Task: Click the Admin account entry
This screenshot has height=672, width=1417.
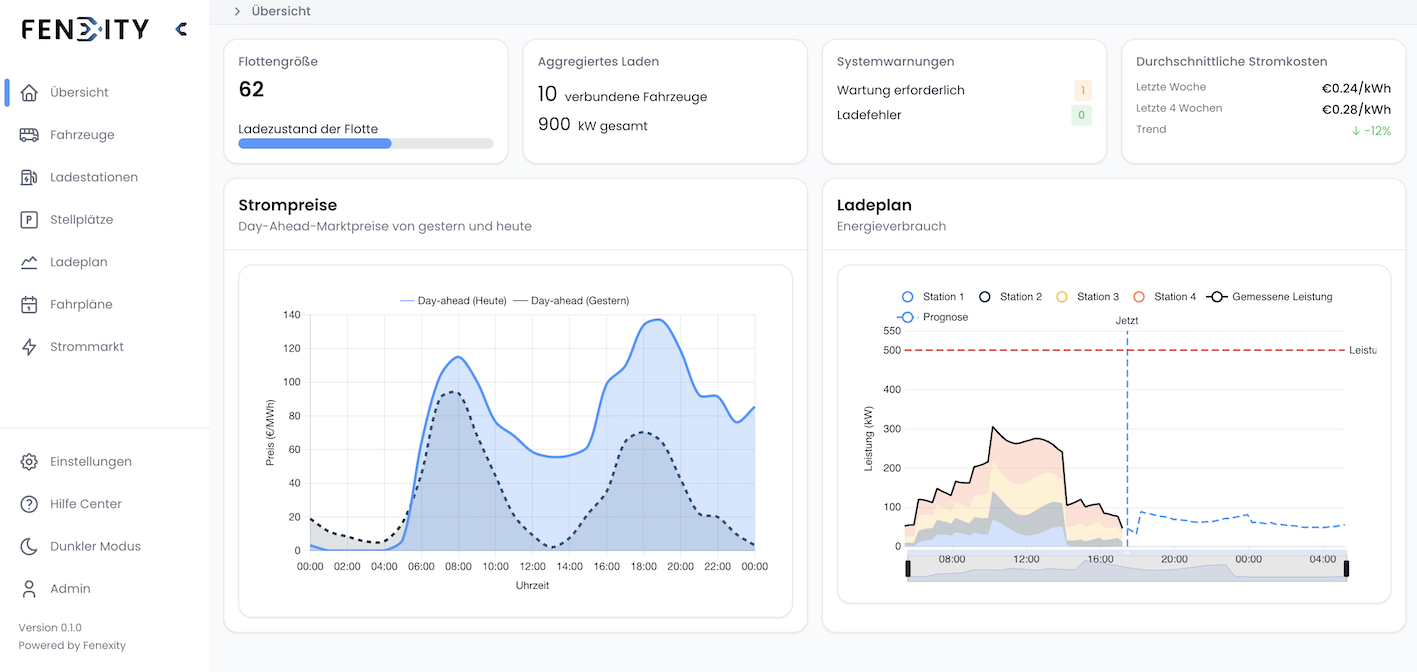Action: click(x=70, y=588)
